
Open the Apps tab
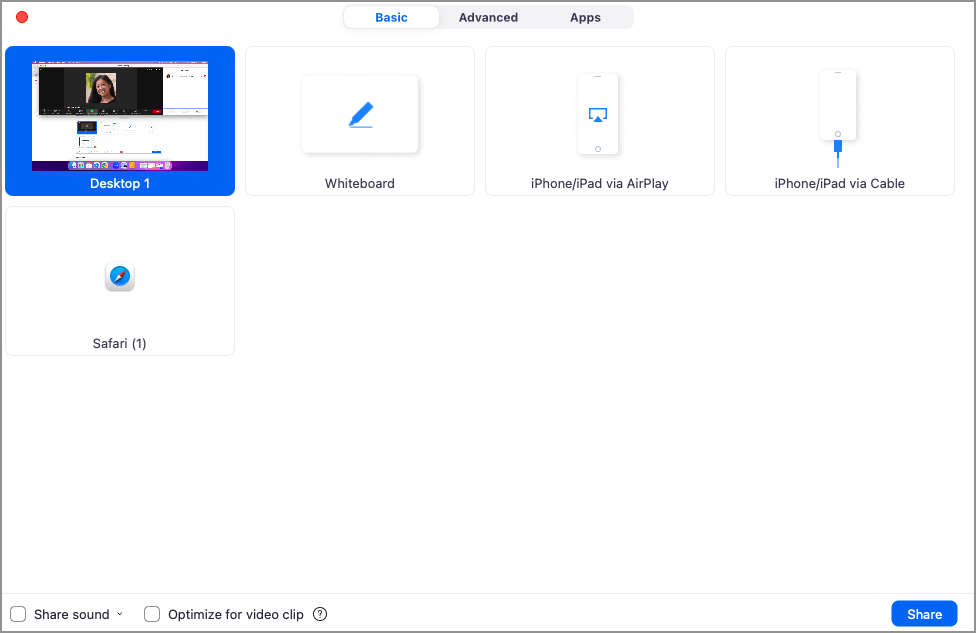point(585,17)
